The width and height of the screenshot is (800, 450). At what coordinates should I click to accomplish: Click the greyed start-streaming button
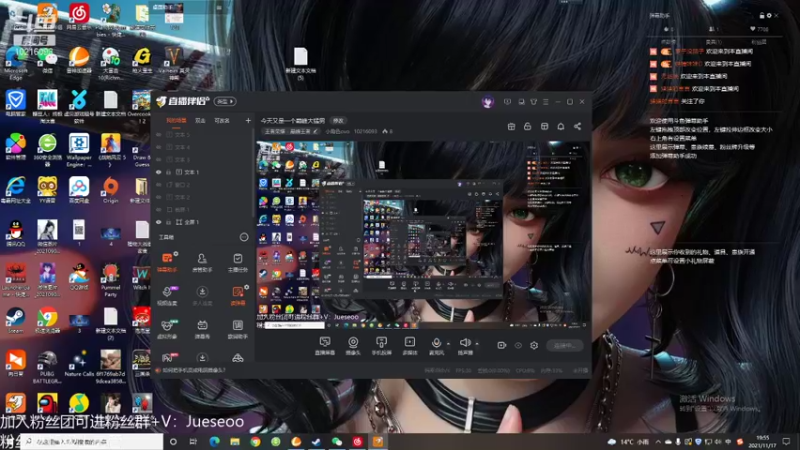[564, 345]
